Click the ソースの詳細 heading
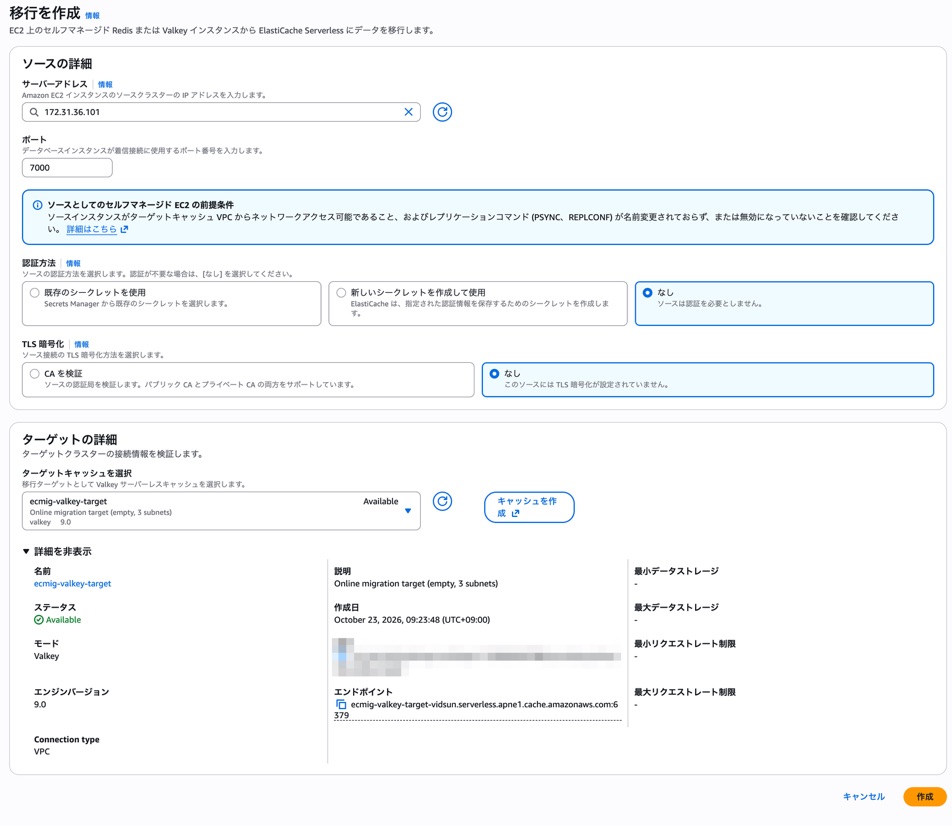 click(x=57, y=64)
